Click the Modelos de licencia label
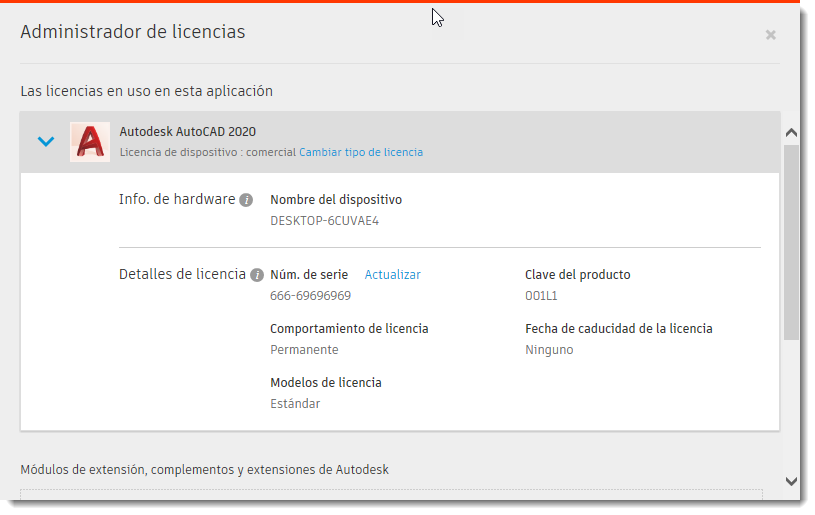This screenshot has height=515, width=815. click(326, 383)
